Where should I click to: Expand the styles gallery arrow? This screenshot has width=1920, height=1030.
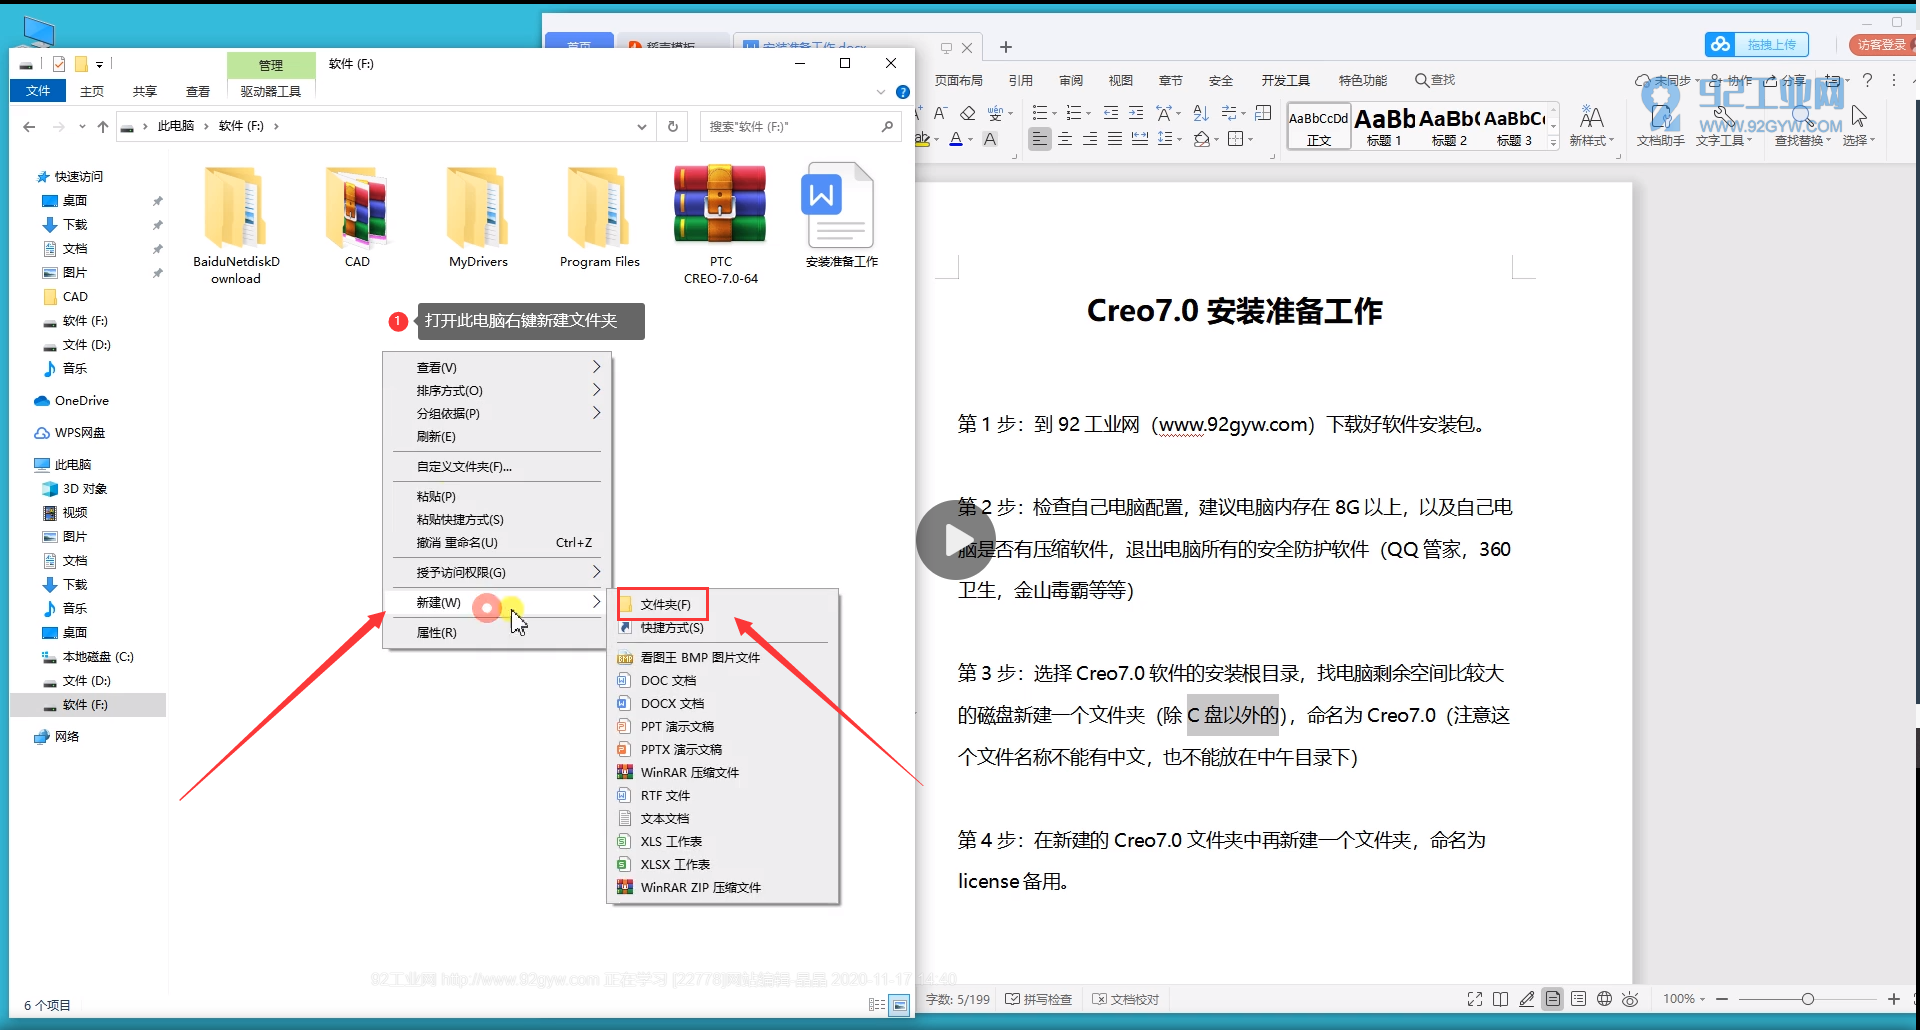(x=1554, y=144)
